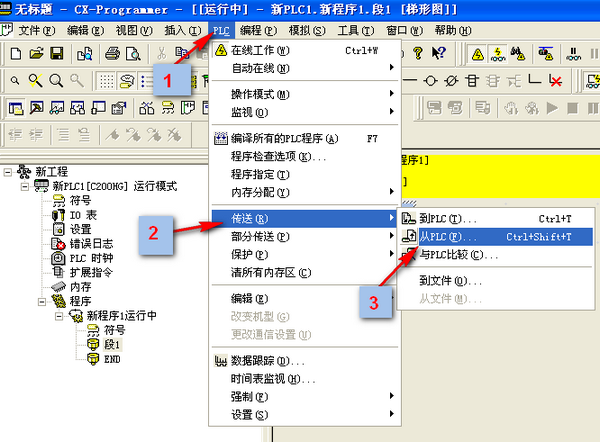The image size is (600, 442).
Task: Click the red X delete line icon
Action: click(555, 81)
